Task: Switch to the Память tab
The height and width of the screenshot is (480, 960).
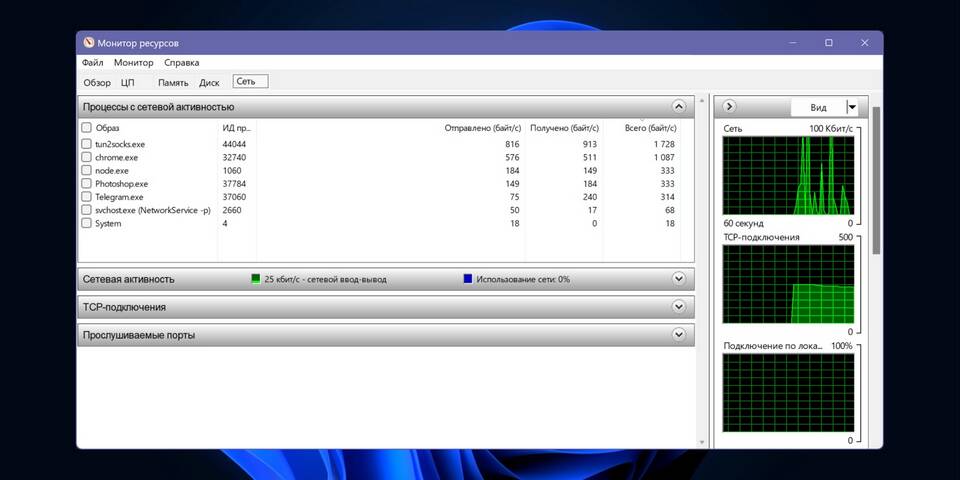Action: [x=173, y=83]
